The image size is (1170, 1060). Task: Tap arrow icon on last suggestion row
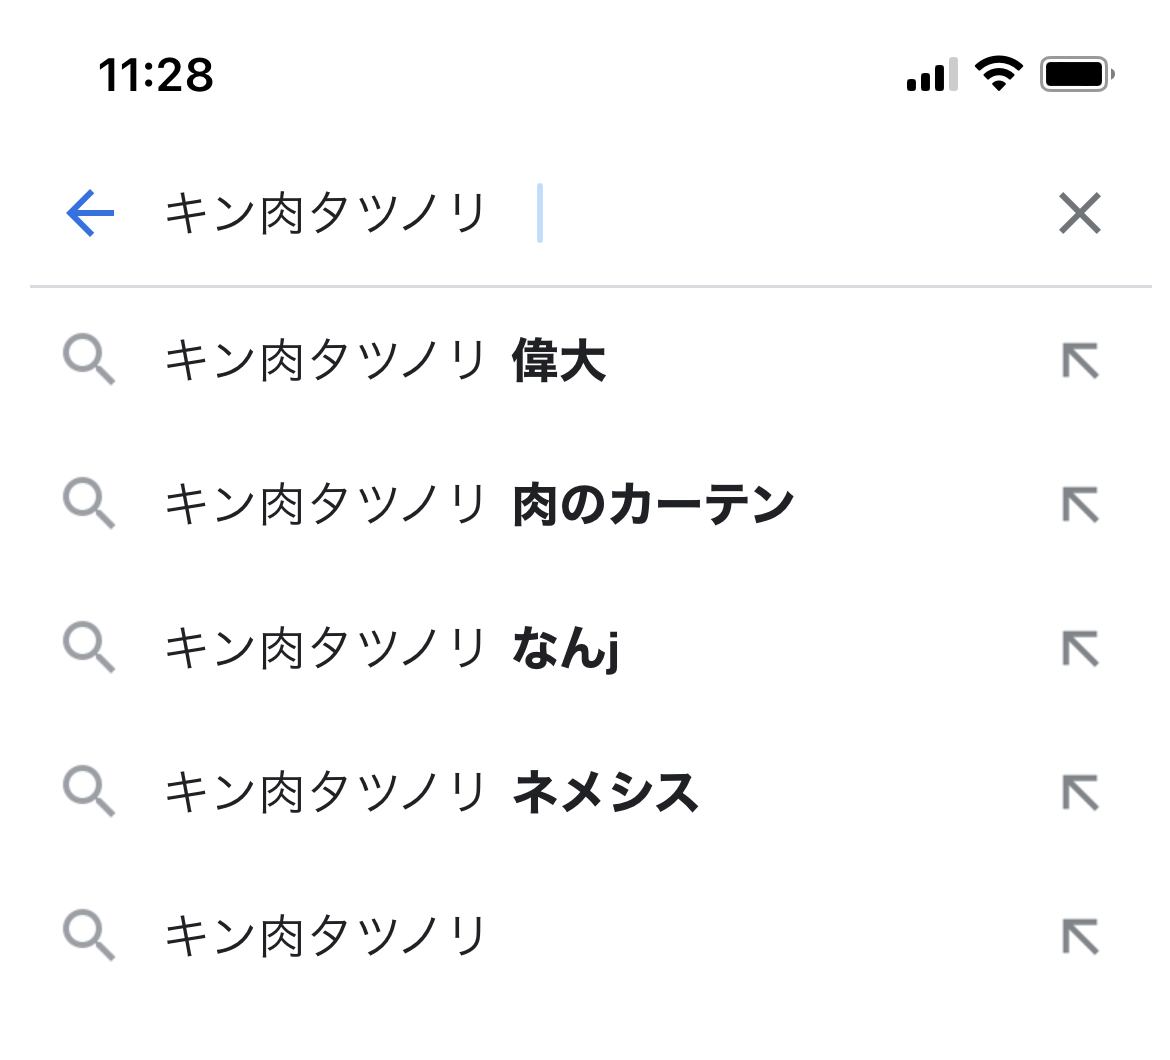(x=1080, y=937)
